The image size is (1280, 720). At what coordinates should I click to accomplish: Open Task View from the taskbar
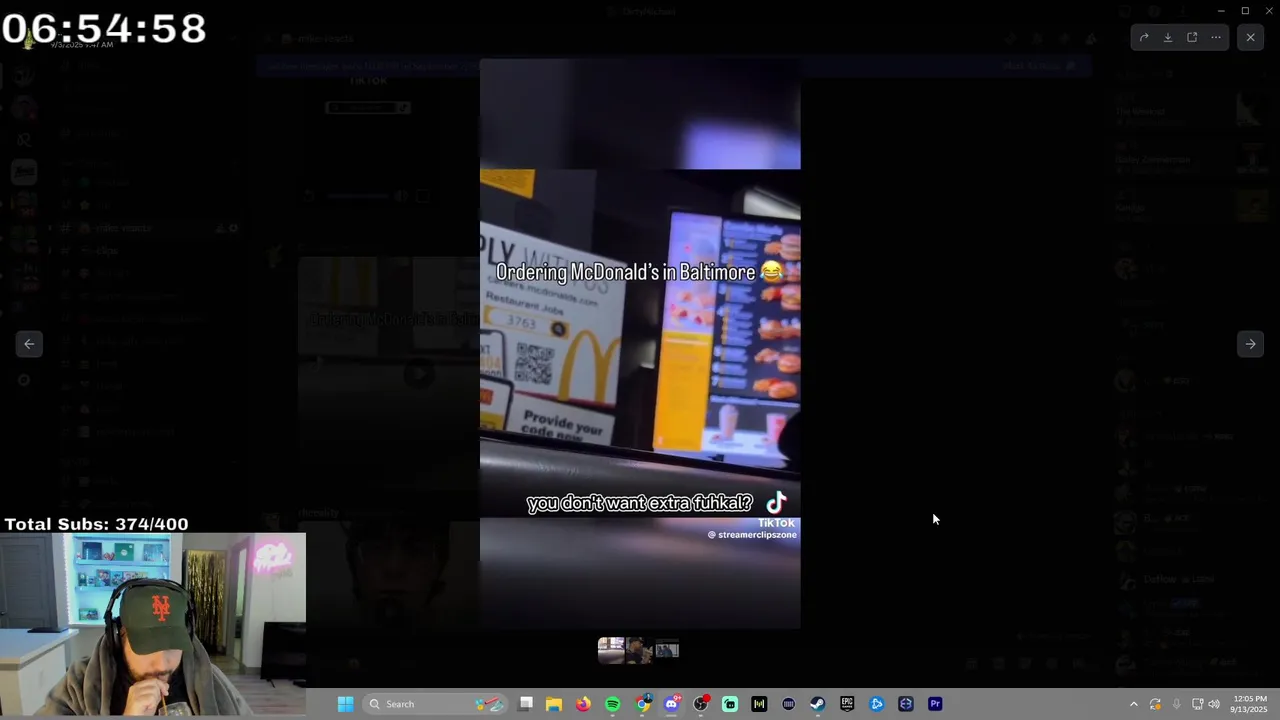(x=526, y=704)
